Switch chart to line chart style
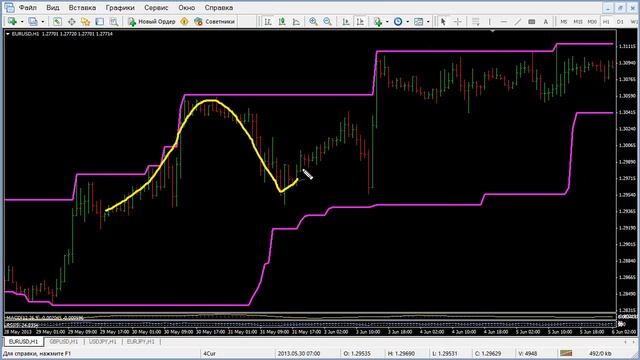This screenshot has height=360, width=640. tap(296, 22)
